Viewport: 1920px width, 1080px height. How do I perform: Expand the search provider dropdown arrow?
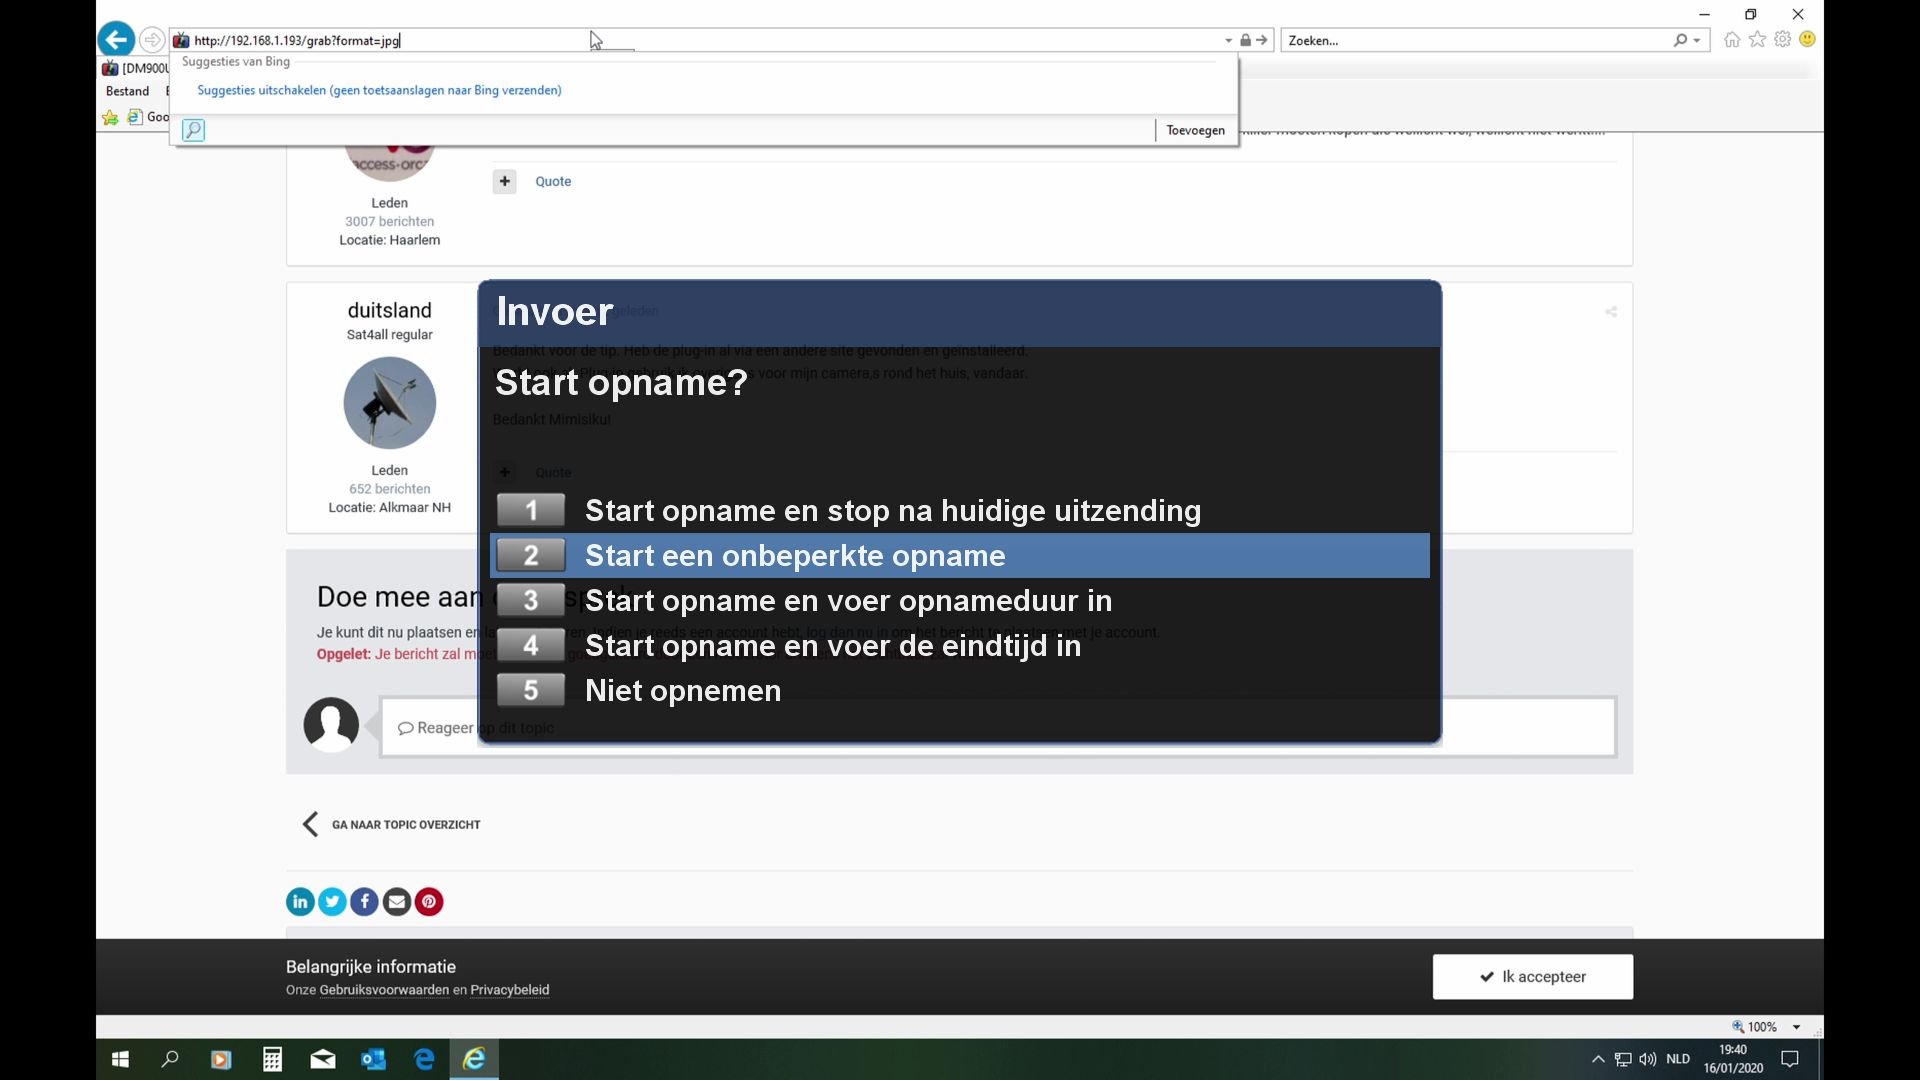(x=1697, y=41)
